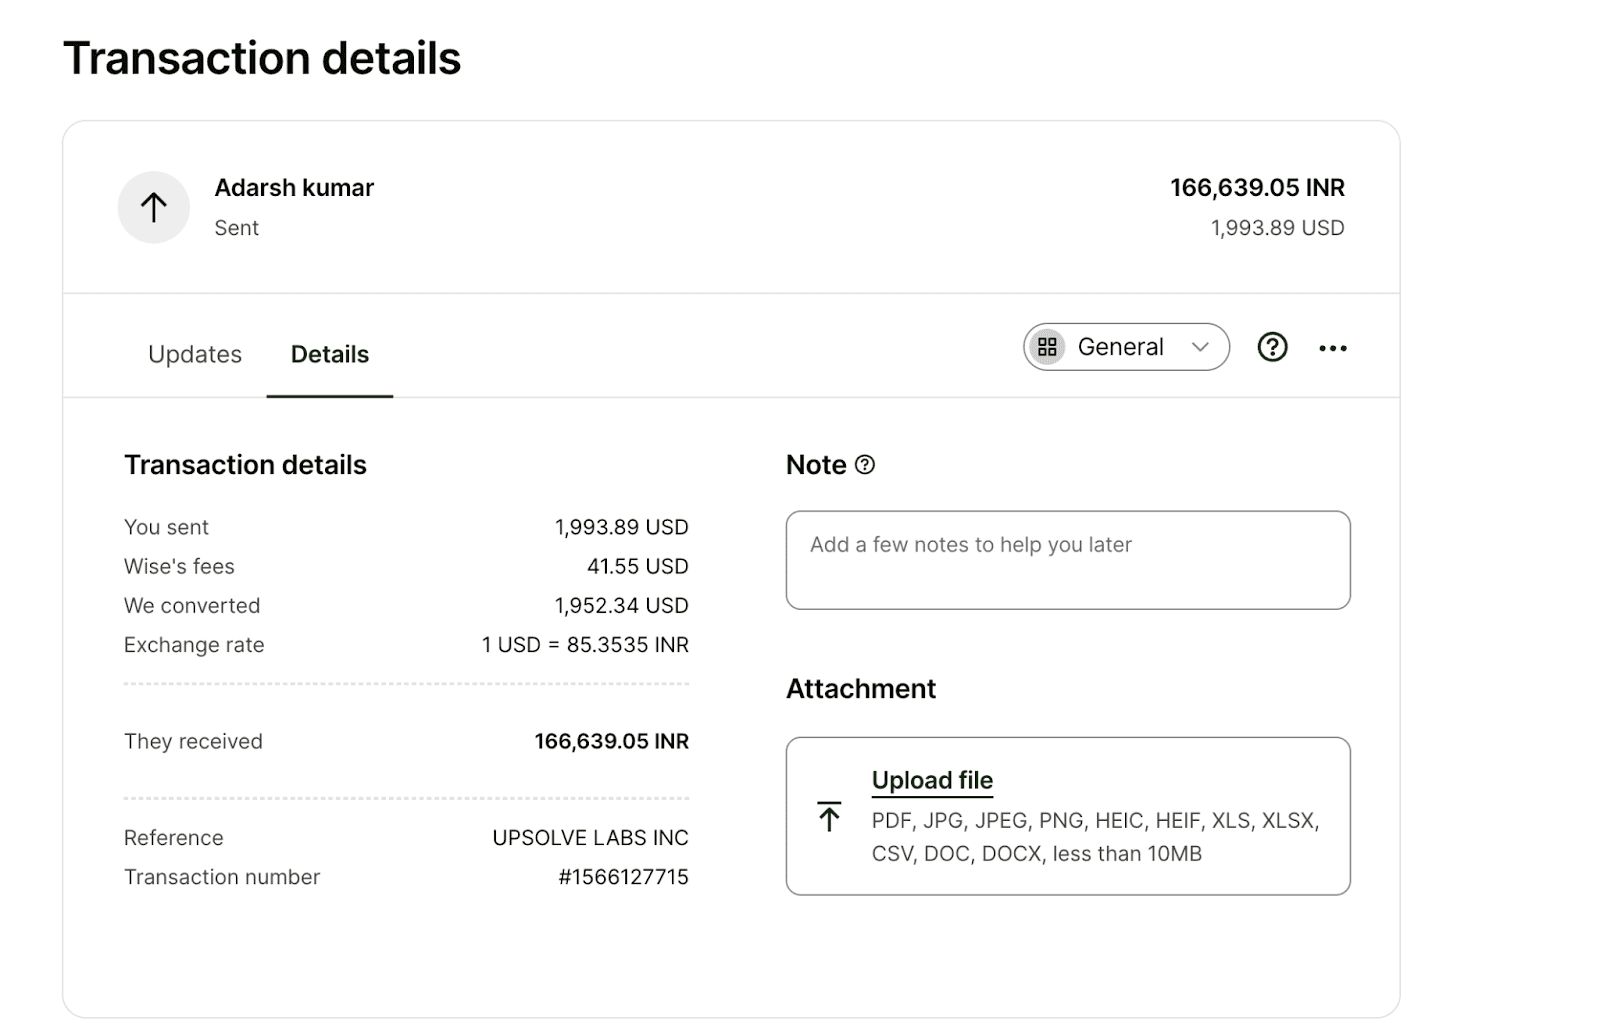Click the upload arrow icon in Attachment box
Viewport: 1600px width, 1028px height.
[828, 817]
